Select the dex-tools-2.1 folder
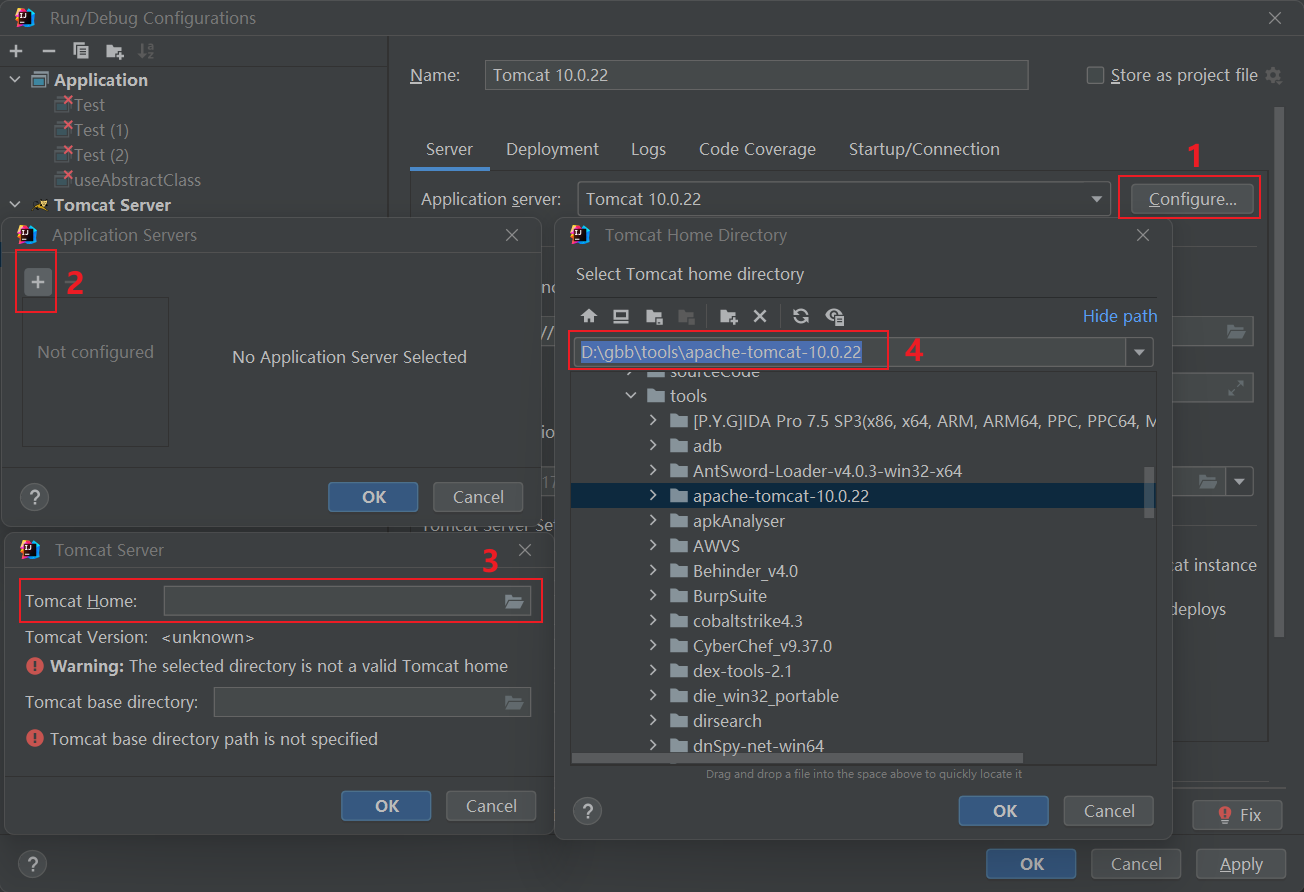The image size is (1304, 892). [742, 671]
